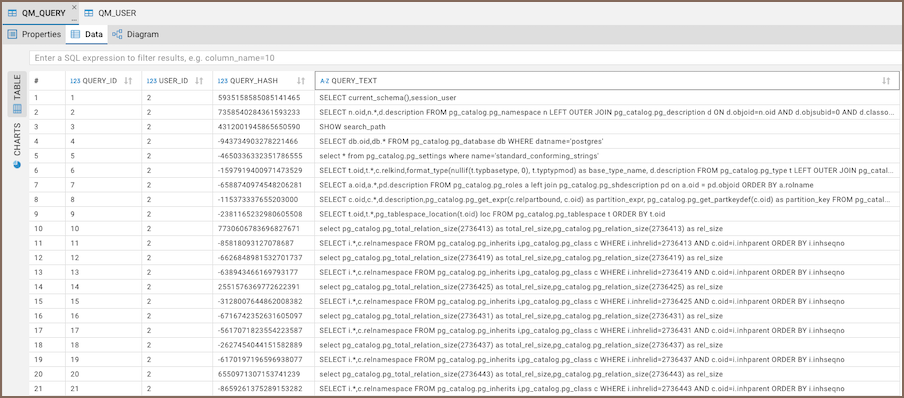904x398 pixels.
Task: Sort by QUERY_ID column sort icon
Action: [x=129, y=81]
